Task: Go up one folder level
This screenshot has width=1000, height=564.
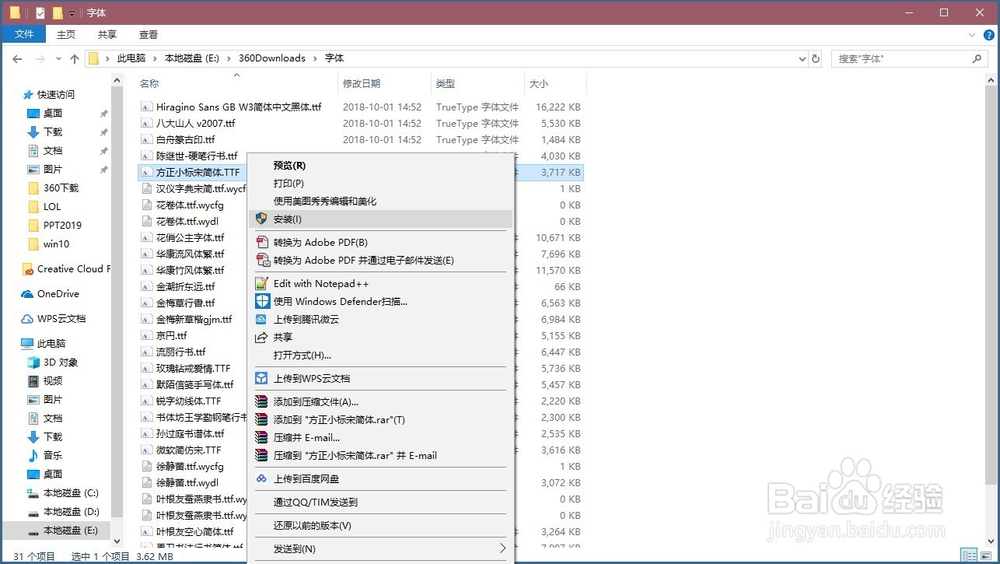Action: [x=75, y=59]
